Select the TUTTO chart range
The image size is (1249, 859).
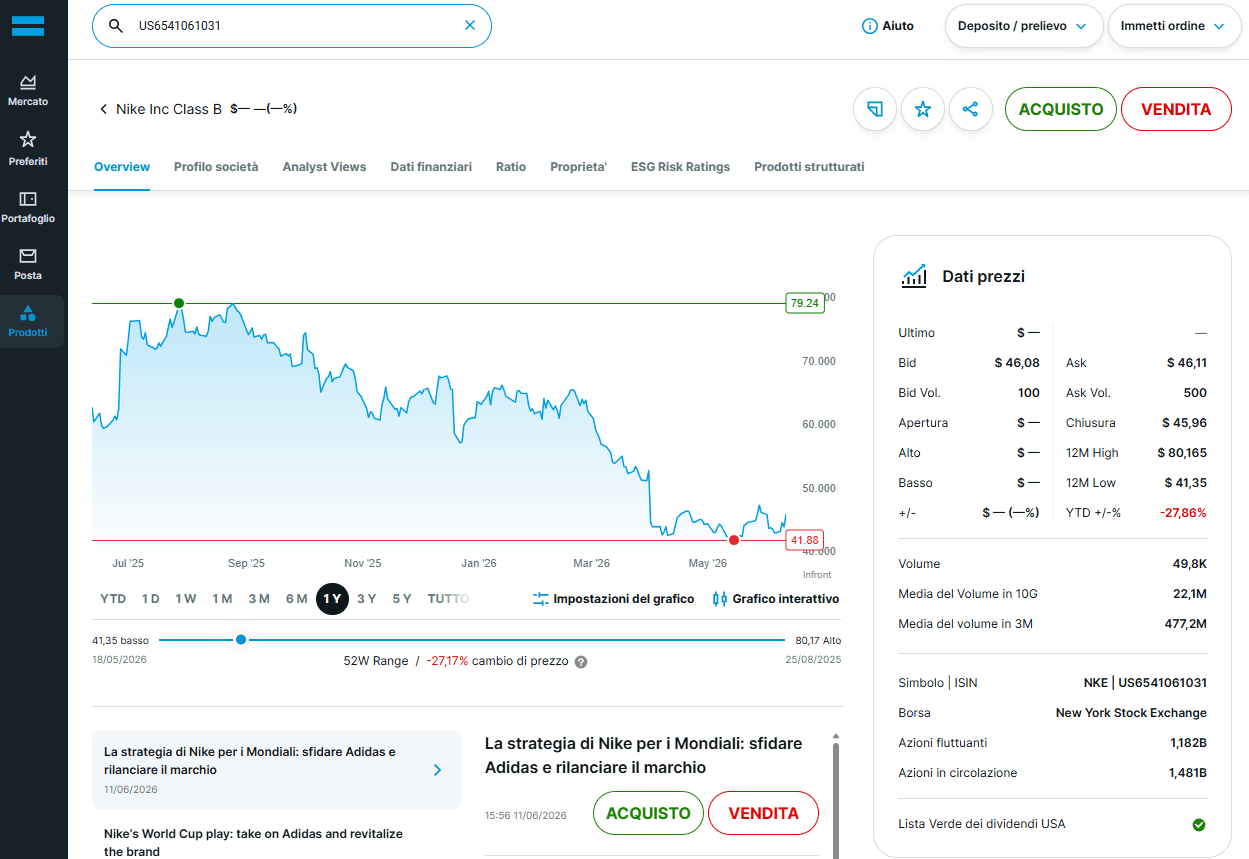click(448, 599)
